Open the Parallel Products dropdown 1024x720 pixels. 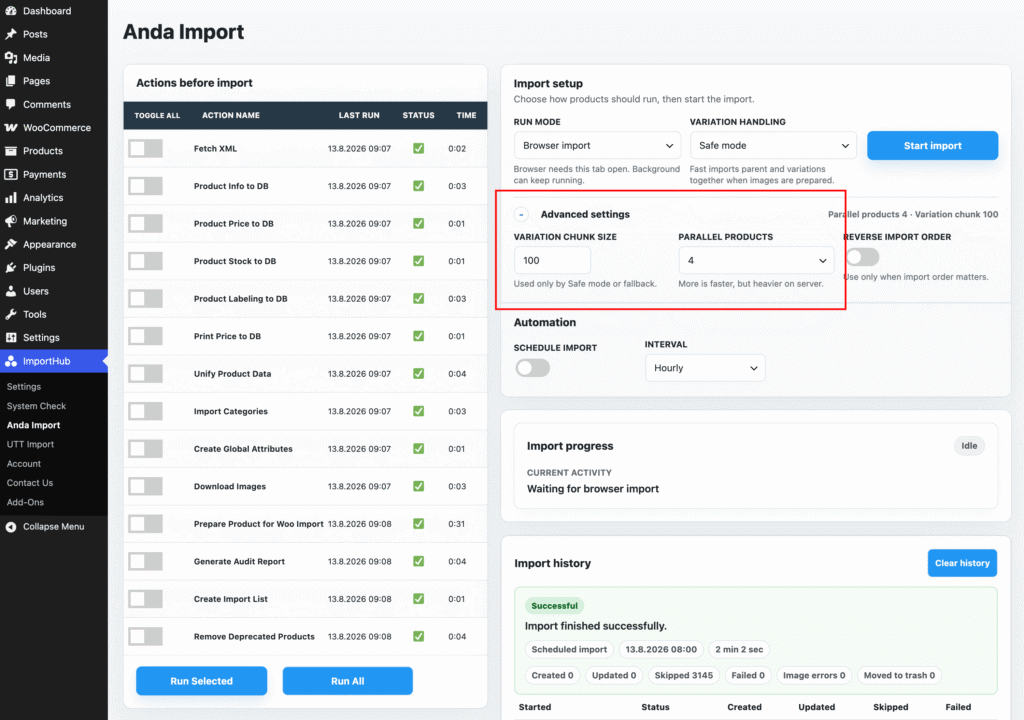756,260
